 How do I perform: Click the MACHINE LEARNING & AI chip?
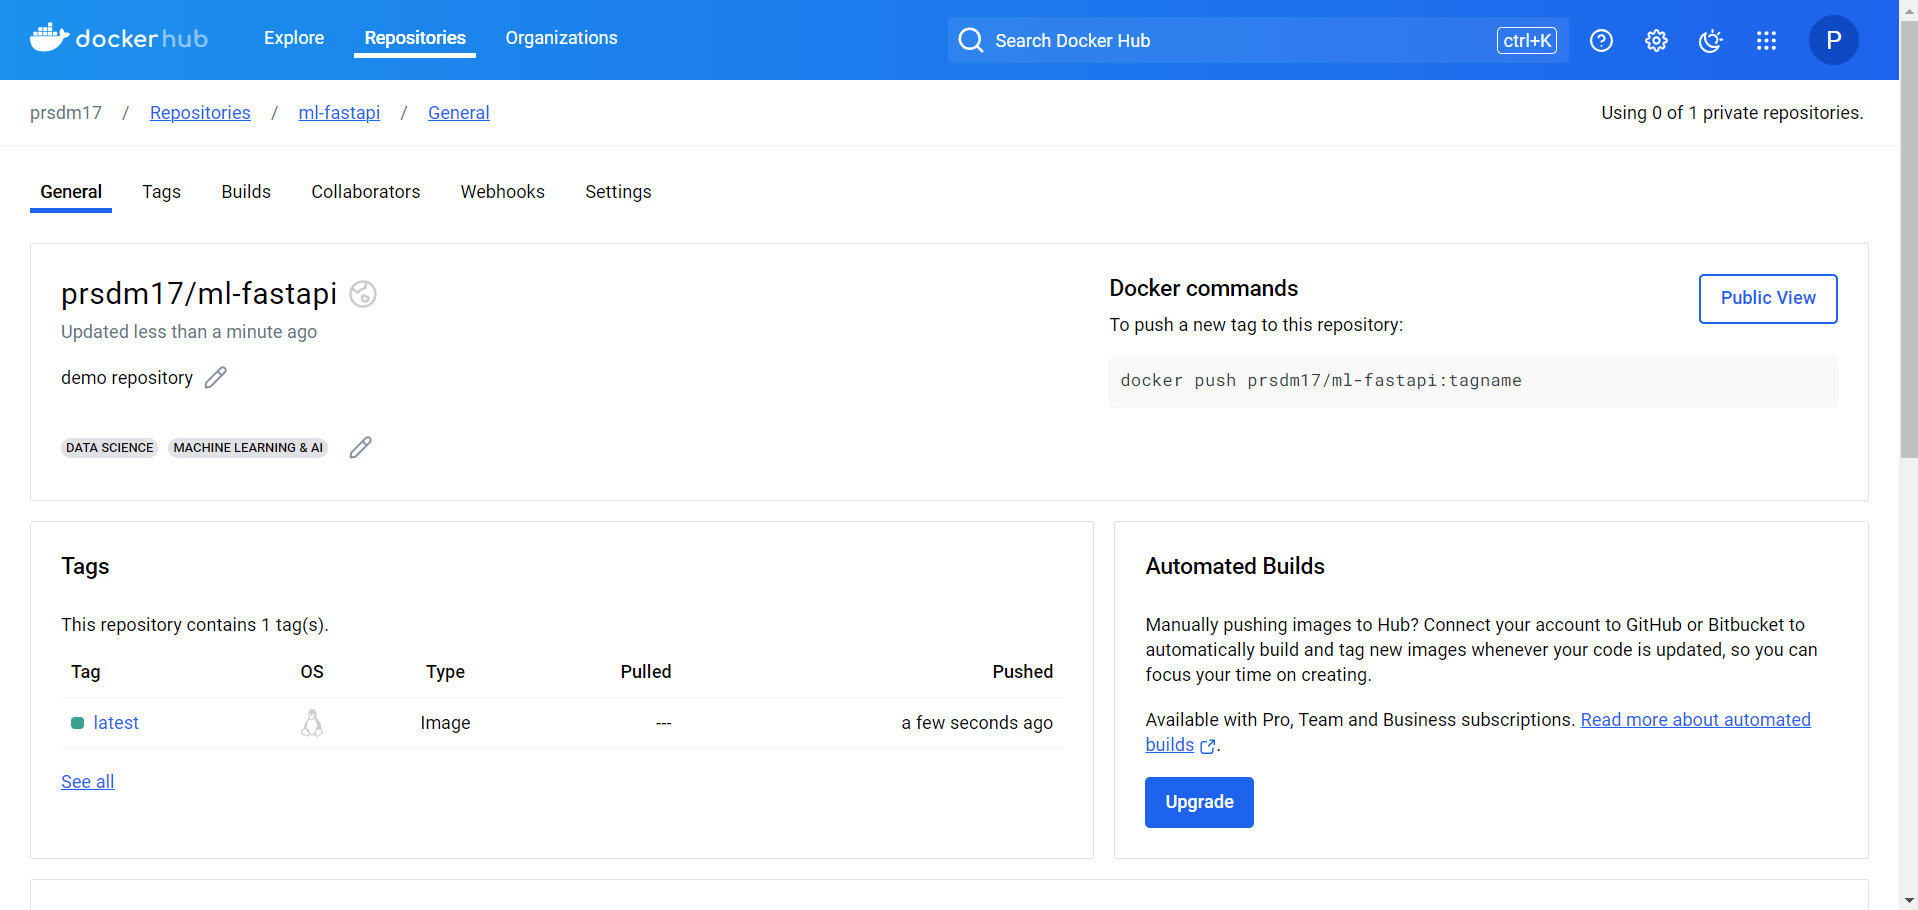pos(248,448)
